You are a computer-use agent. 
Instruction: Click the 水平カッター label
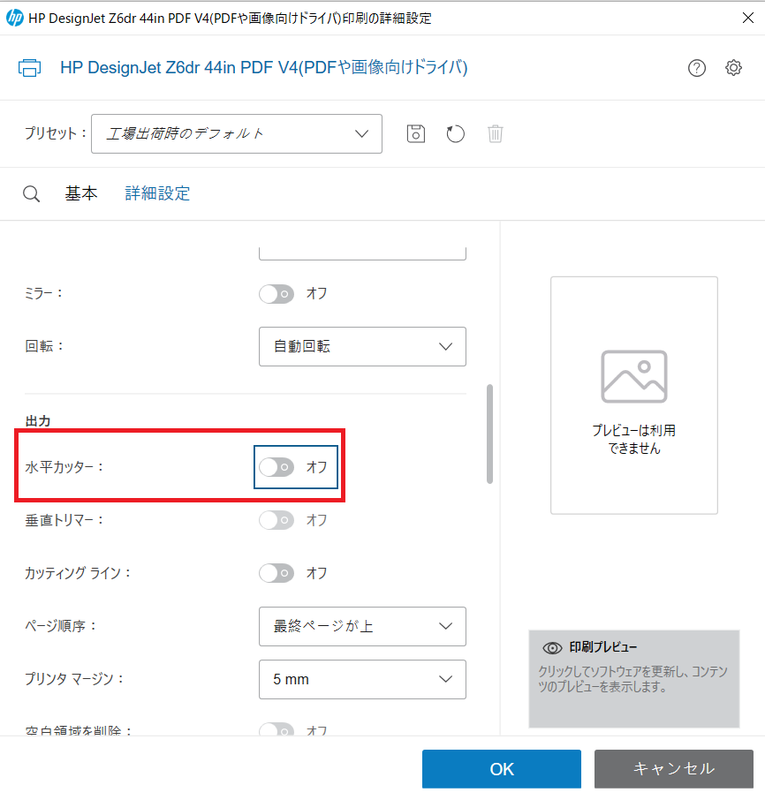(x=64, y=467)
